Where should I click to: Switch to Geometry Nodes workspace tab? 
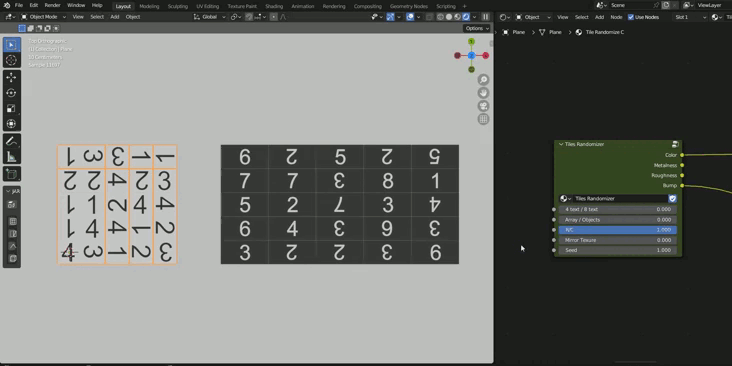[x=408, y=6]
